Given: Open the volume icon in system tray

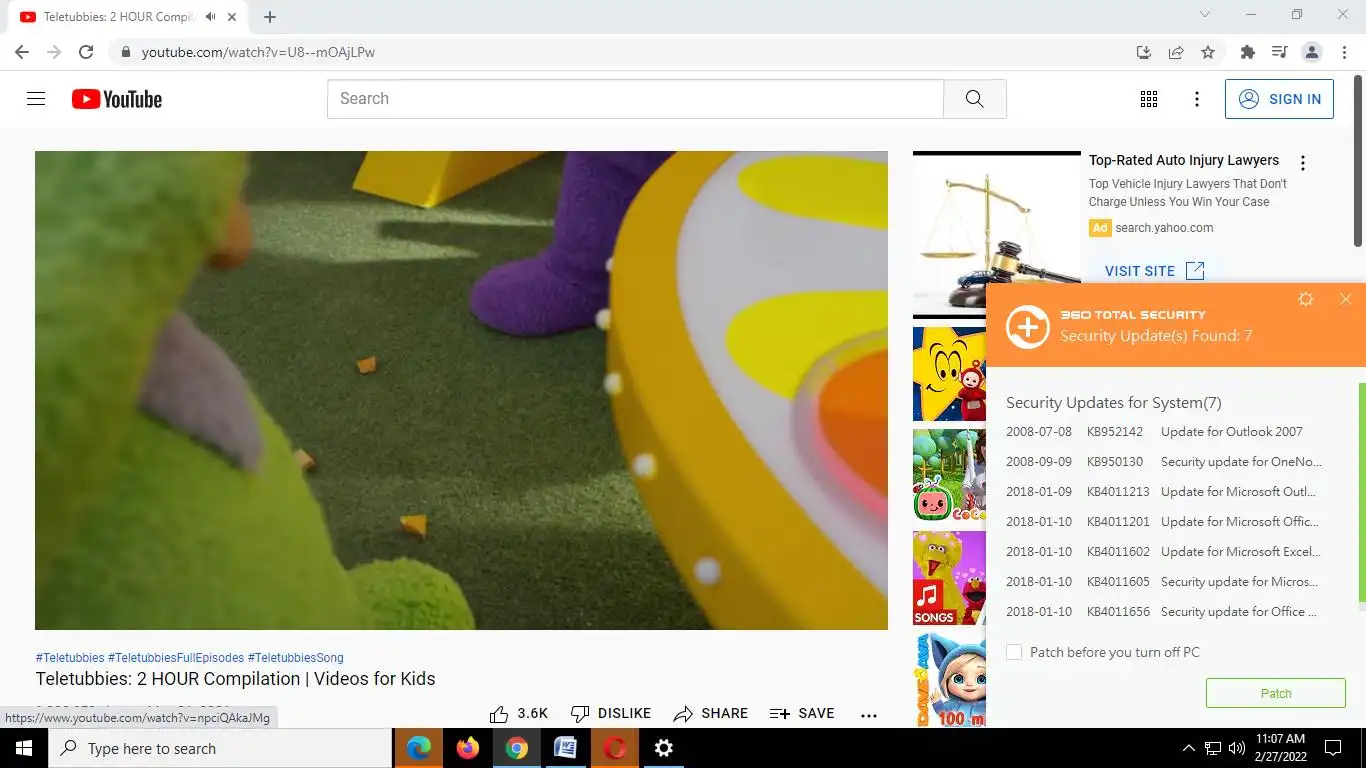Looking at the screenshot, I should click(x=1237, y=748).
